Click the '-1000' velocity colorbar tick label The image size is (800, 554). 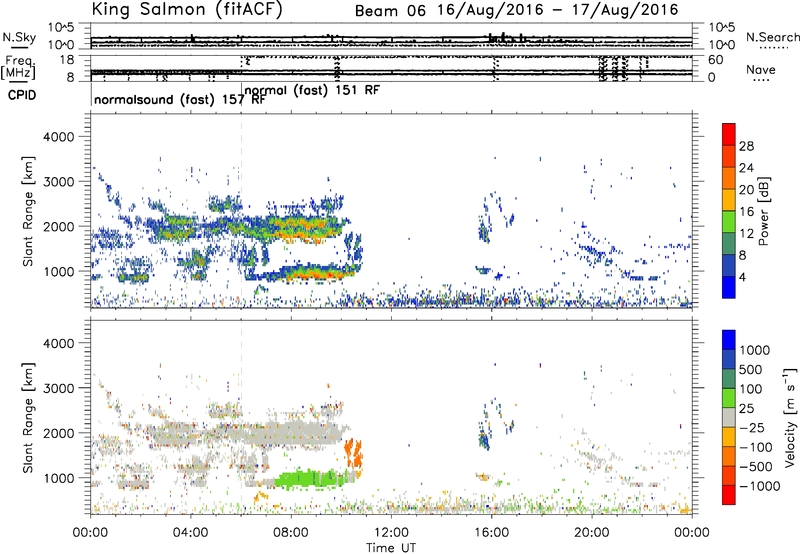tap(759, 486)
